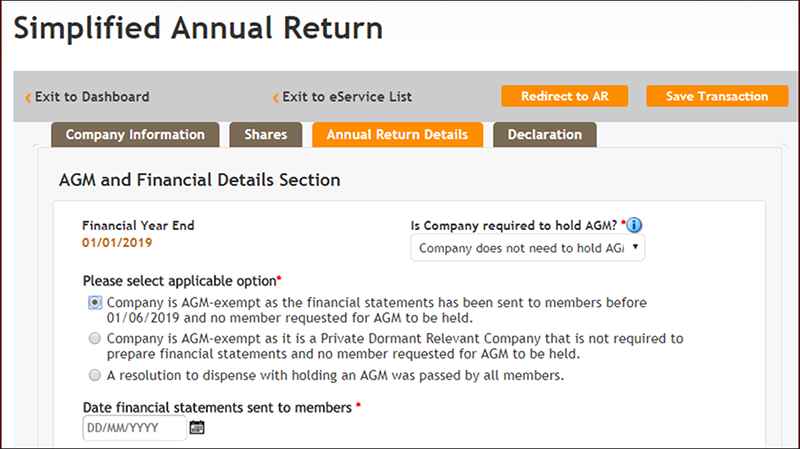The height and width of the screenshot is (449, 800).
Task: Click the AGM info icon
Action: (x=634, y=225)
